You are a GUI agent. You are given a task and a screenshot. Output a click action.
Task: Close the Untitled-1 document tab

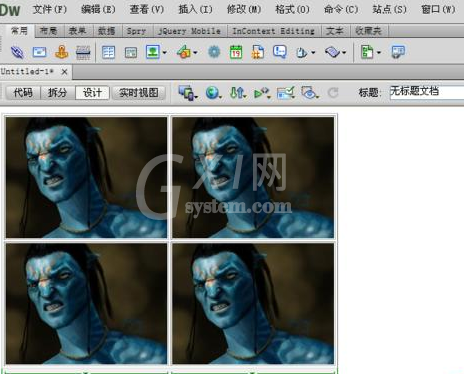click(64, 71)
